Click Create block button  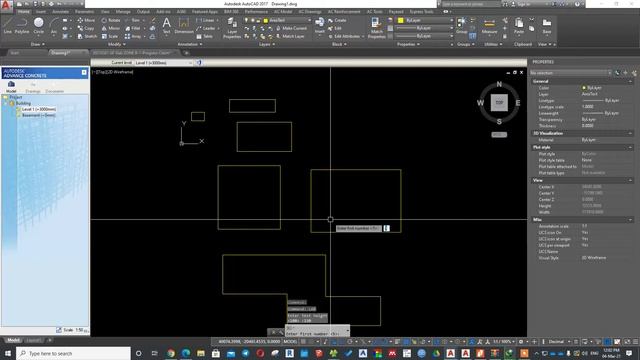(x=337, y=20)
